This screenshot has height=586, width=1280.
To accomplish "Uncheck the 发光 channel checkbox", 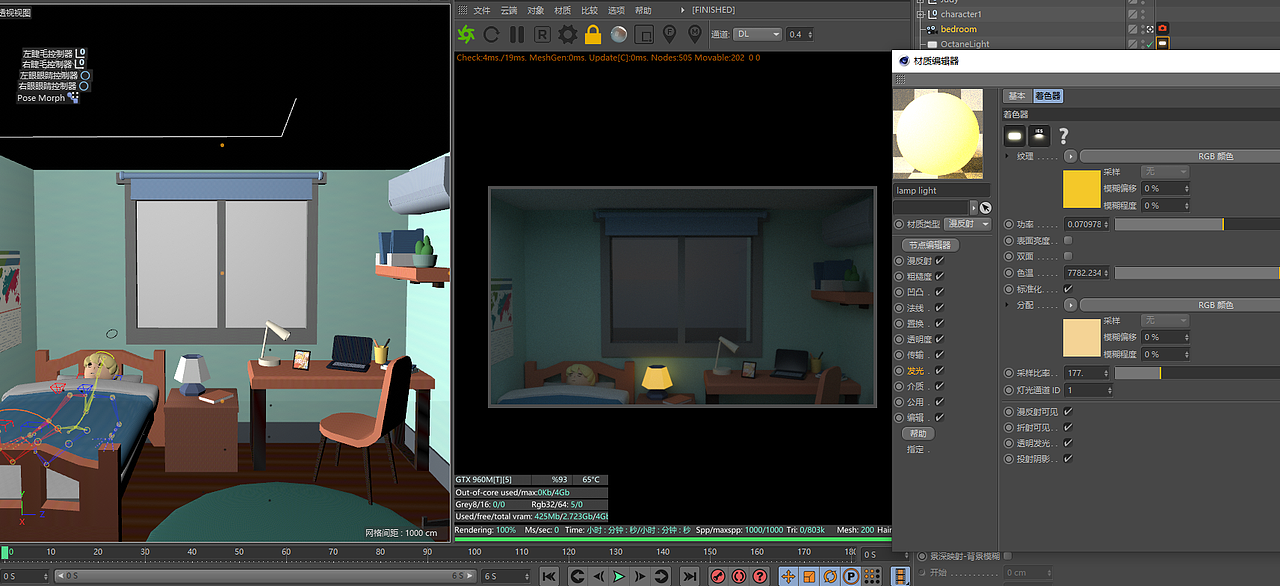I will (x=939, y=371).
